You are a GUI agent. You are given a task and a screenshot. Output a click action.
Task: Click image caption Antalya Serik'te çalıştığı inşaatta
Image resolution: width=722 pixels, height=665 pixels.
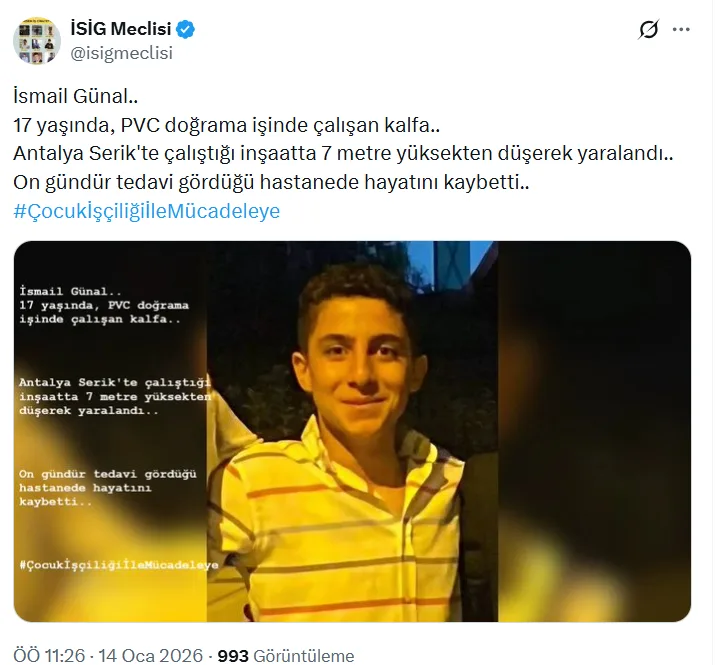coord(115,396)
